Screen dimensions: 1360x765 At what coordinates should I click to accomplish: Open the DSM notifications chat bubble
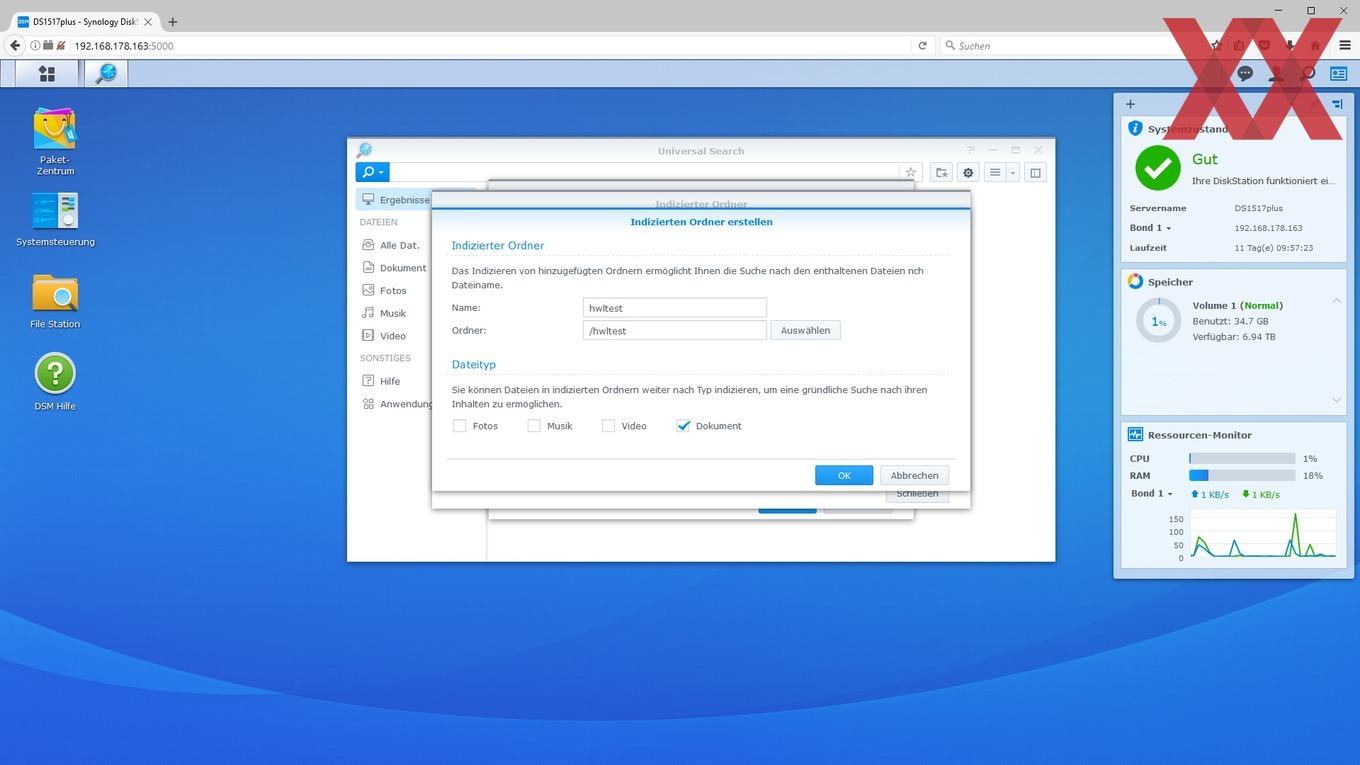coord(1245,73)
